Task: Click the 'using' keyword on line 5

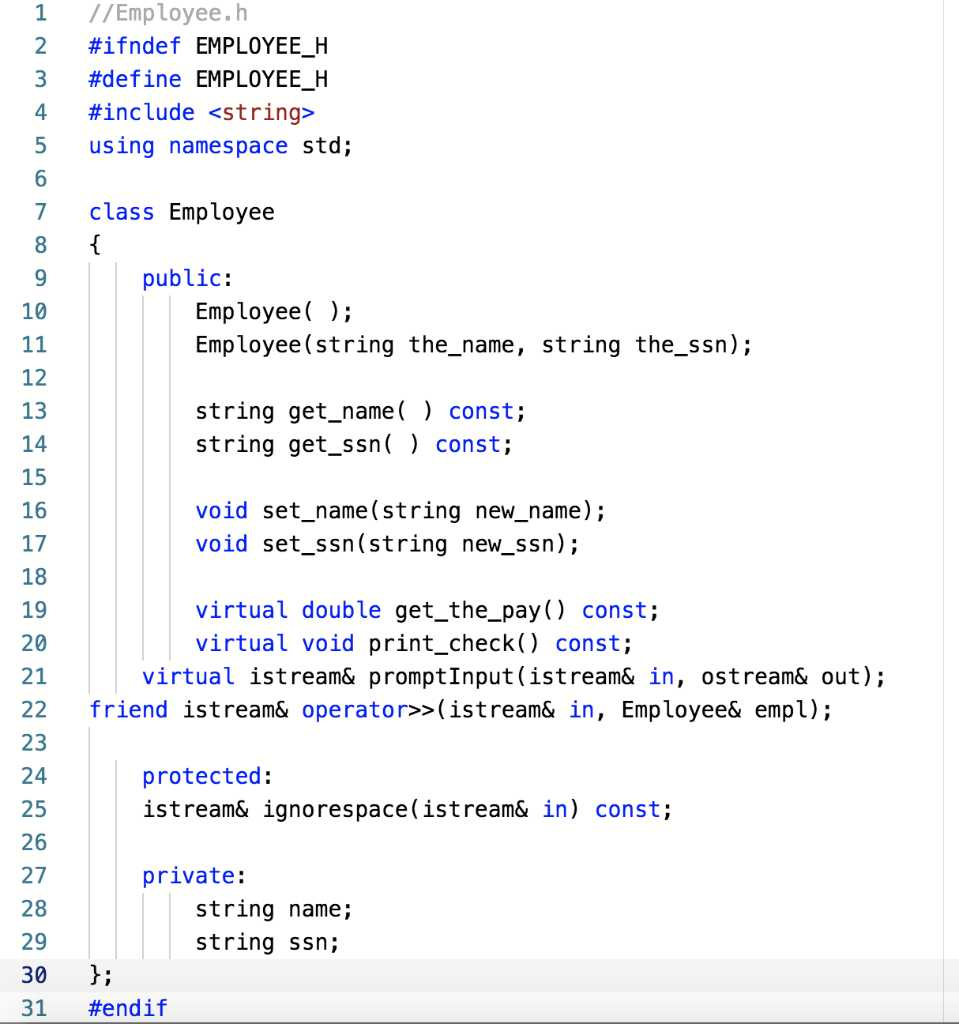Action: click(122, 146)
